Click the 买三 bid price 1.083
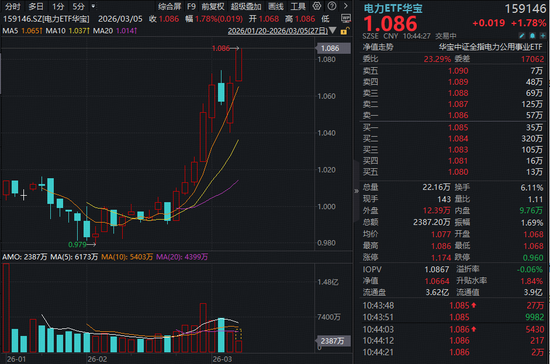The width and height of the screenshot is (550, 364). pos(458,150)
